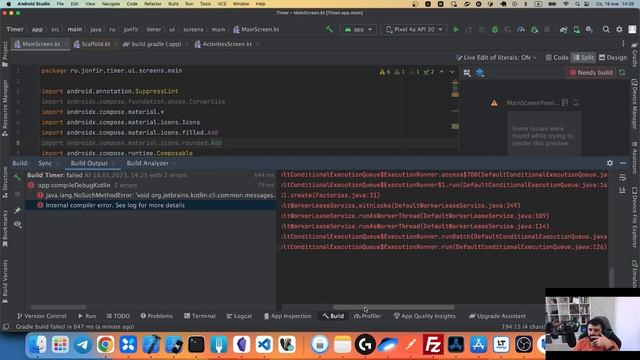The width and height of the screenshot is (640, 360).
Task: Open Live Edit of literals dropdown
Action: [497, 58]
